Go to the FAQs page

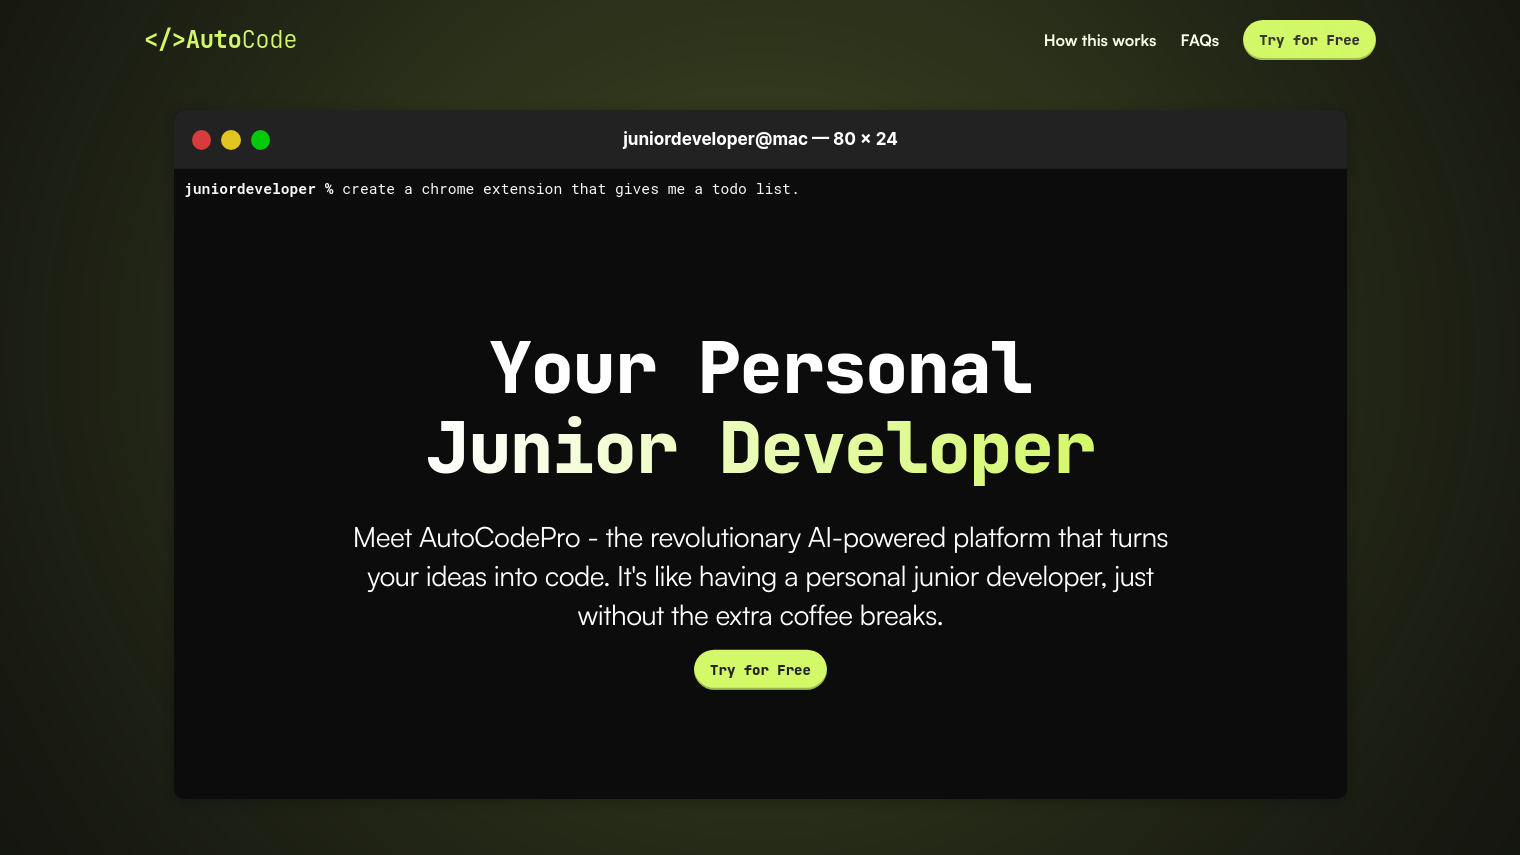click(x=1199, y=41)
